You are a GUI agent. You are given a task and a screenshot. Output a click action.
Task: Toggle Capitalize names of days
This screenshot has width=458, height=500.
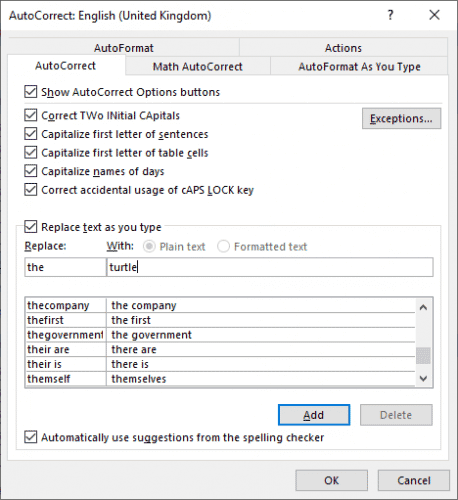[x=31, y=171]
